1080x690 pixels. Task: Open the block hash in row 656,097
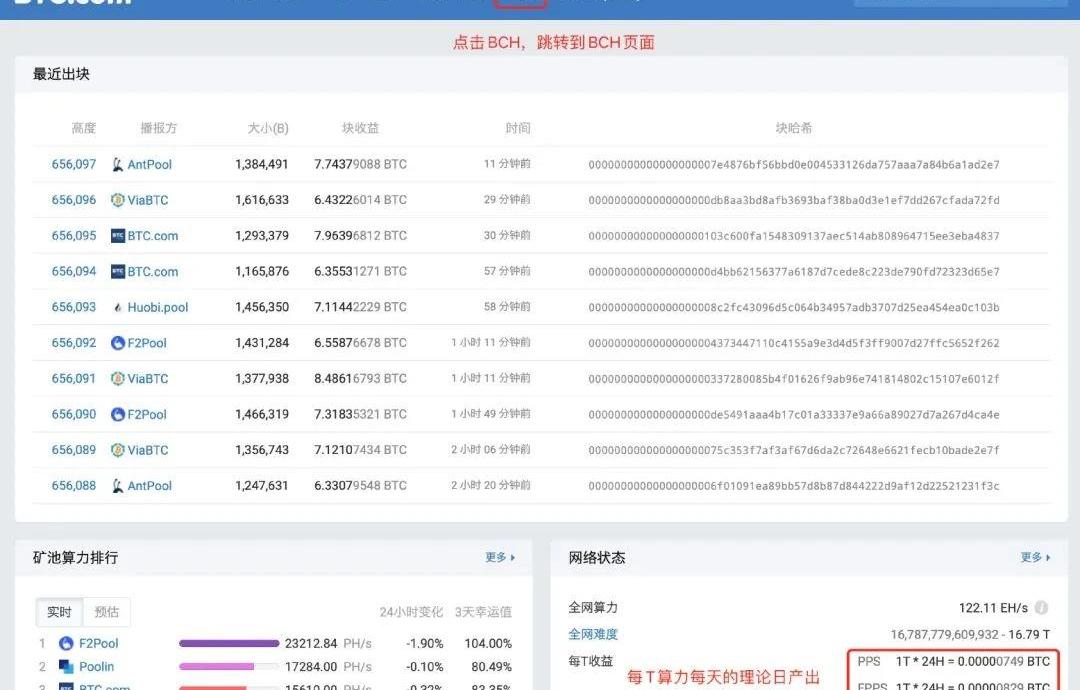[x=793, y=165]
